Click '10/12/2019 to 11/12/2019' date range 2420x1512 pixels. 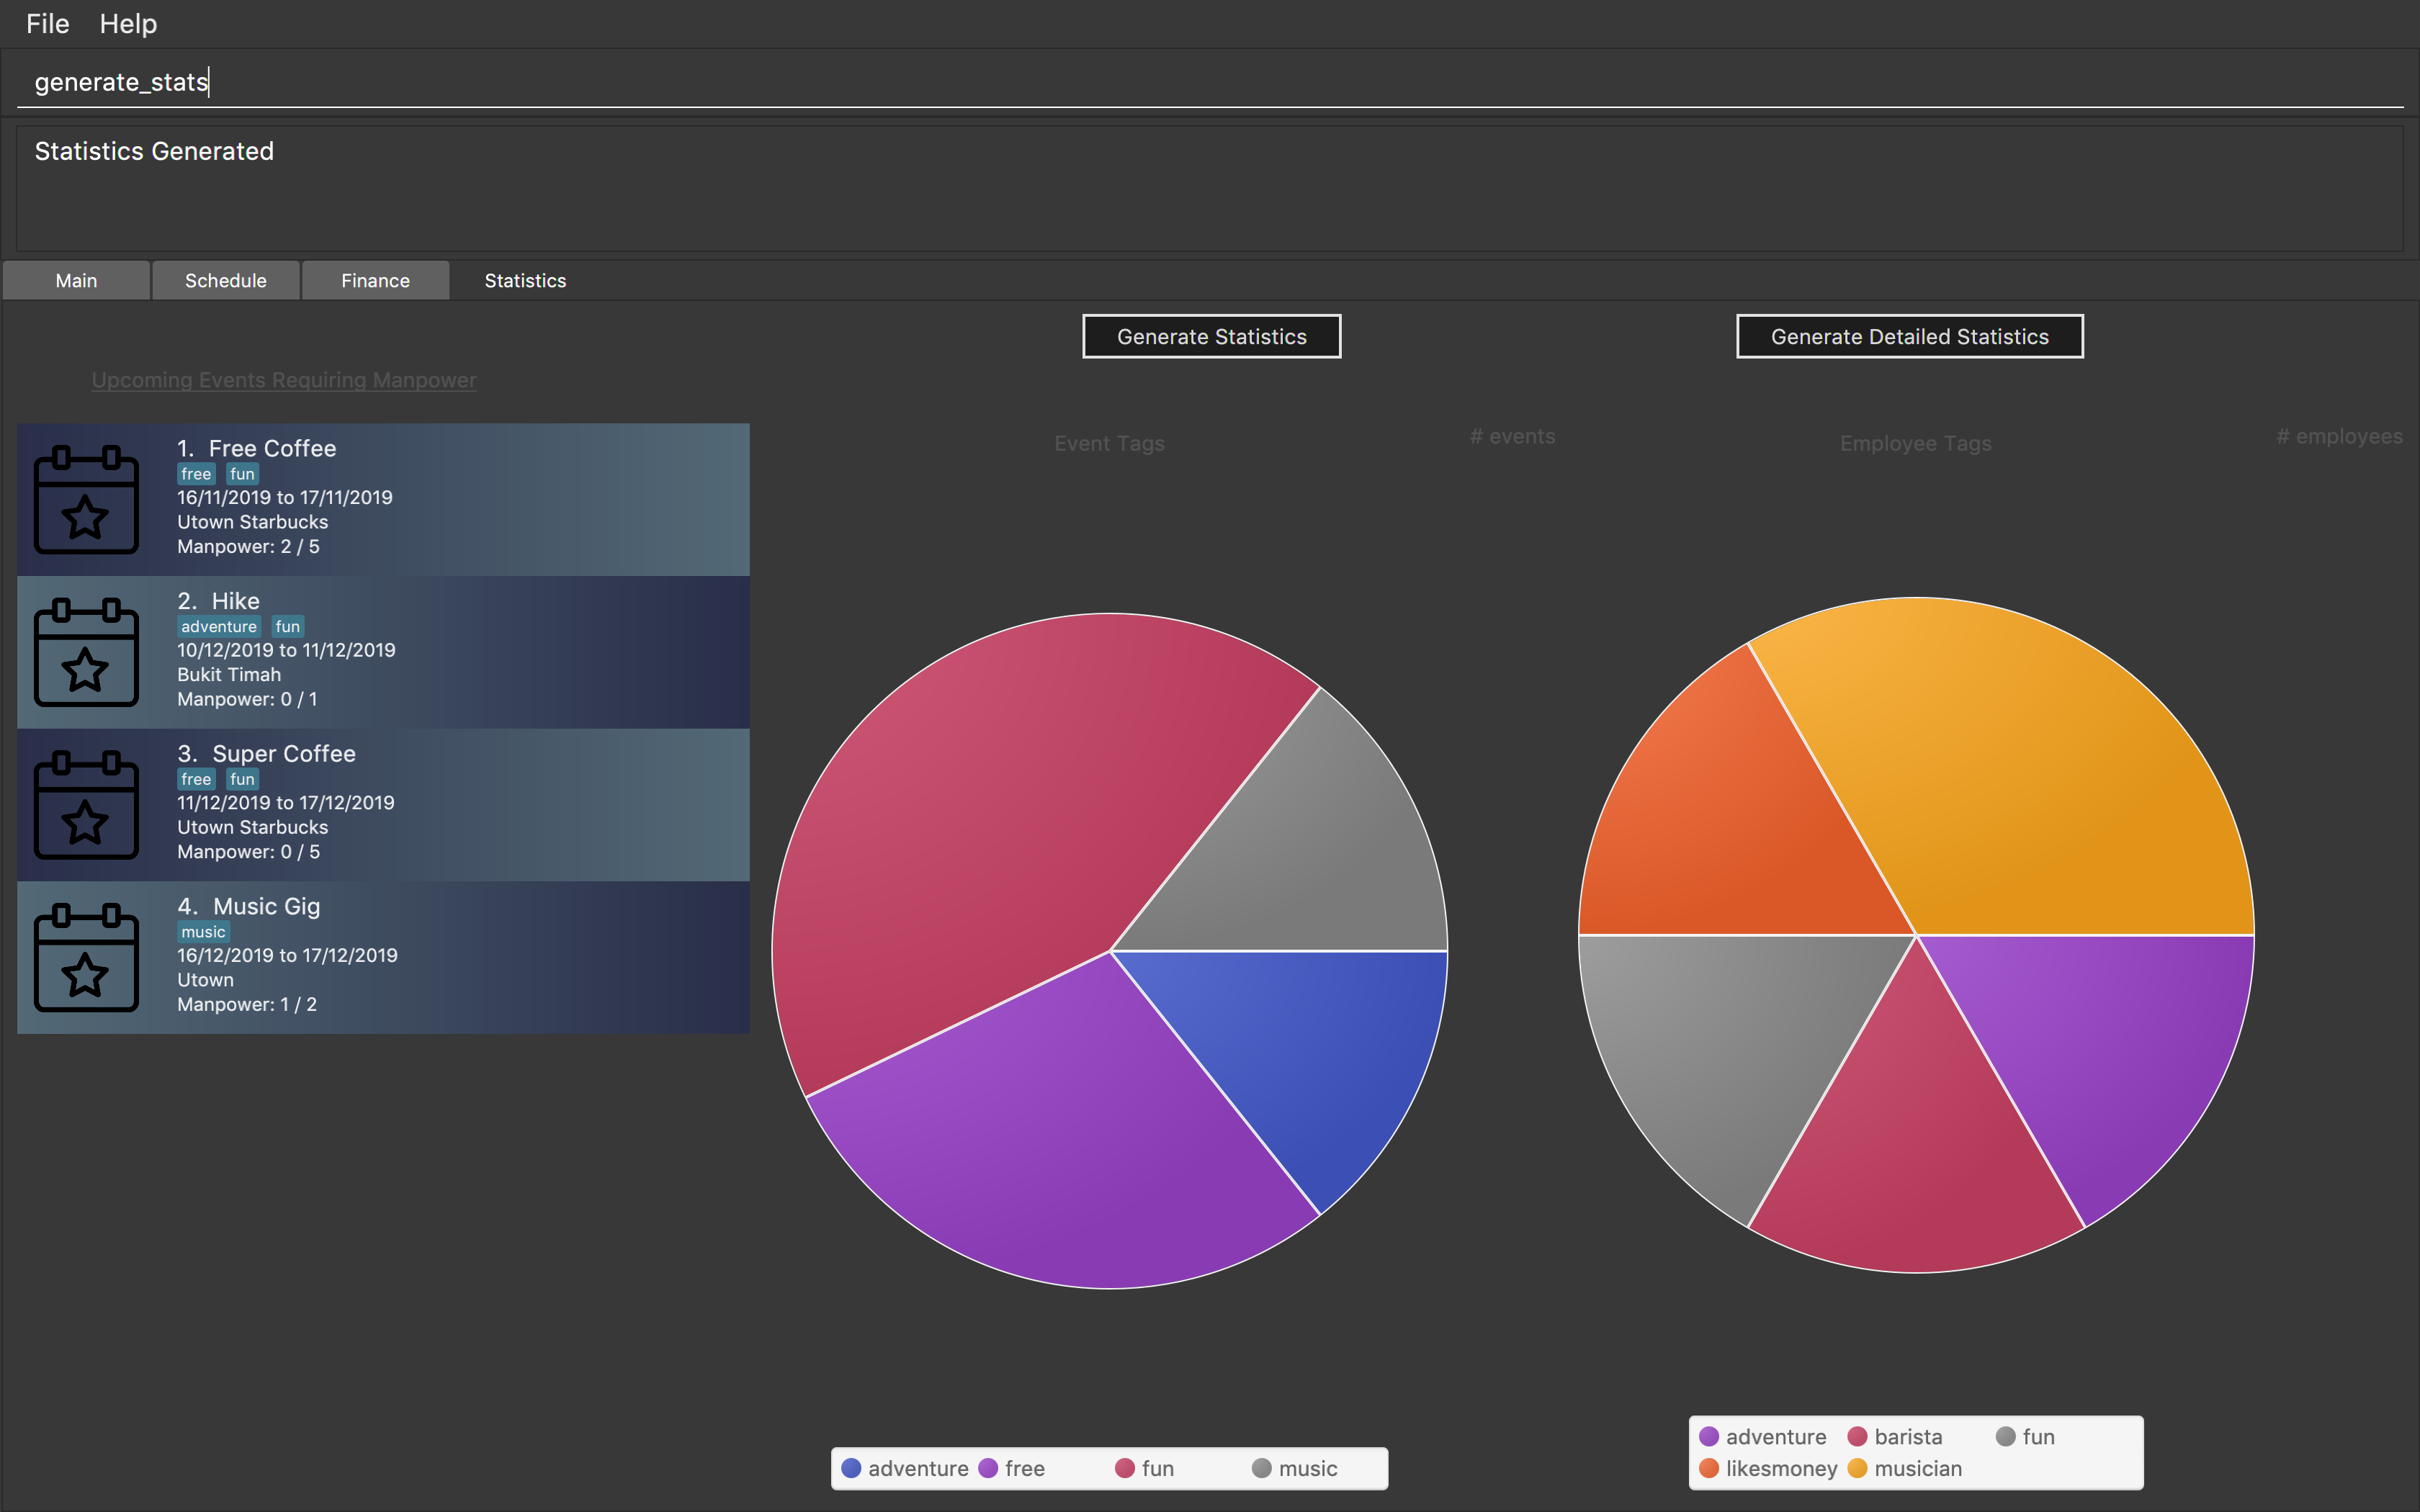(x=286, y=650)
